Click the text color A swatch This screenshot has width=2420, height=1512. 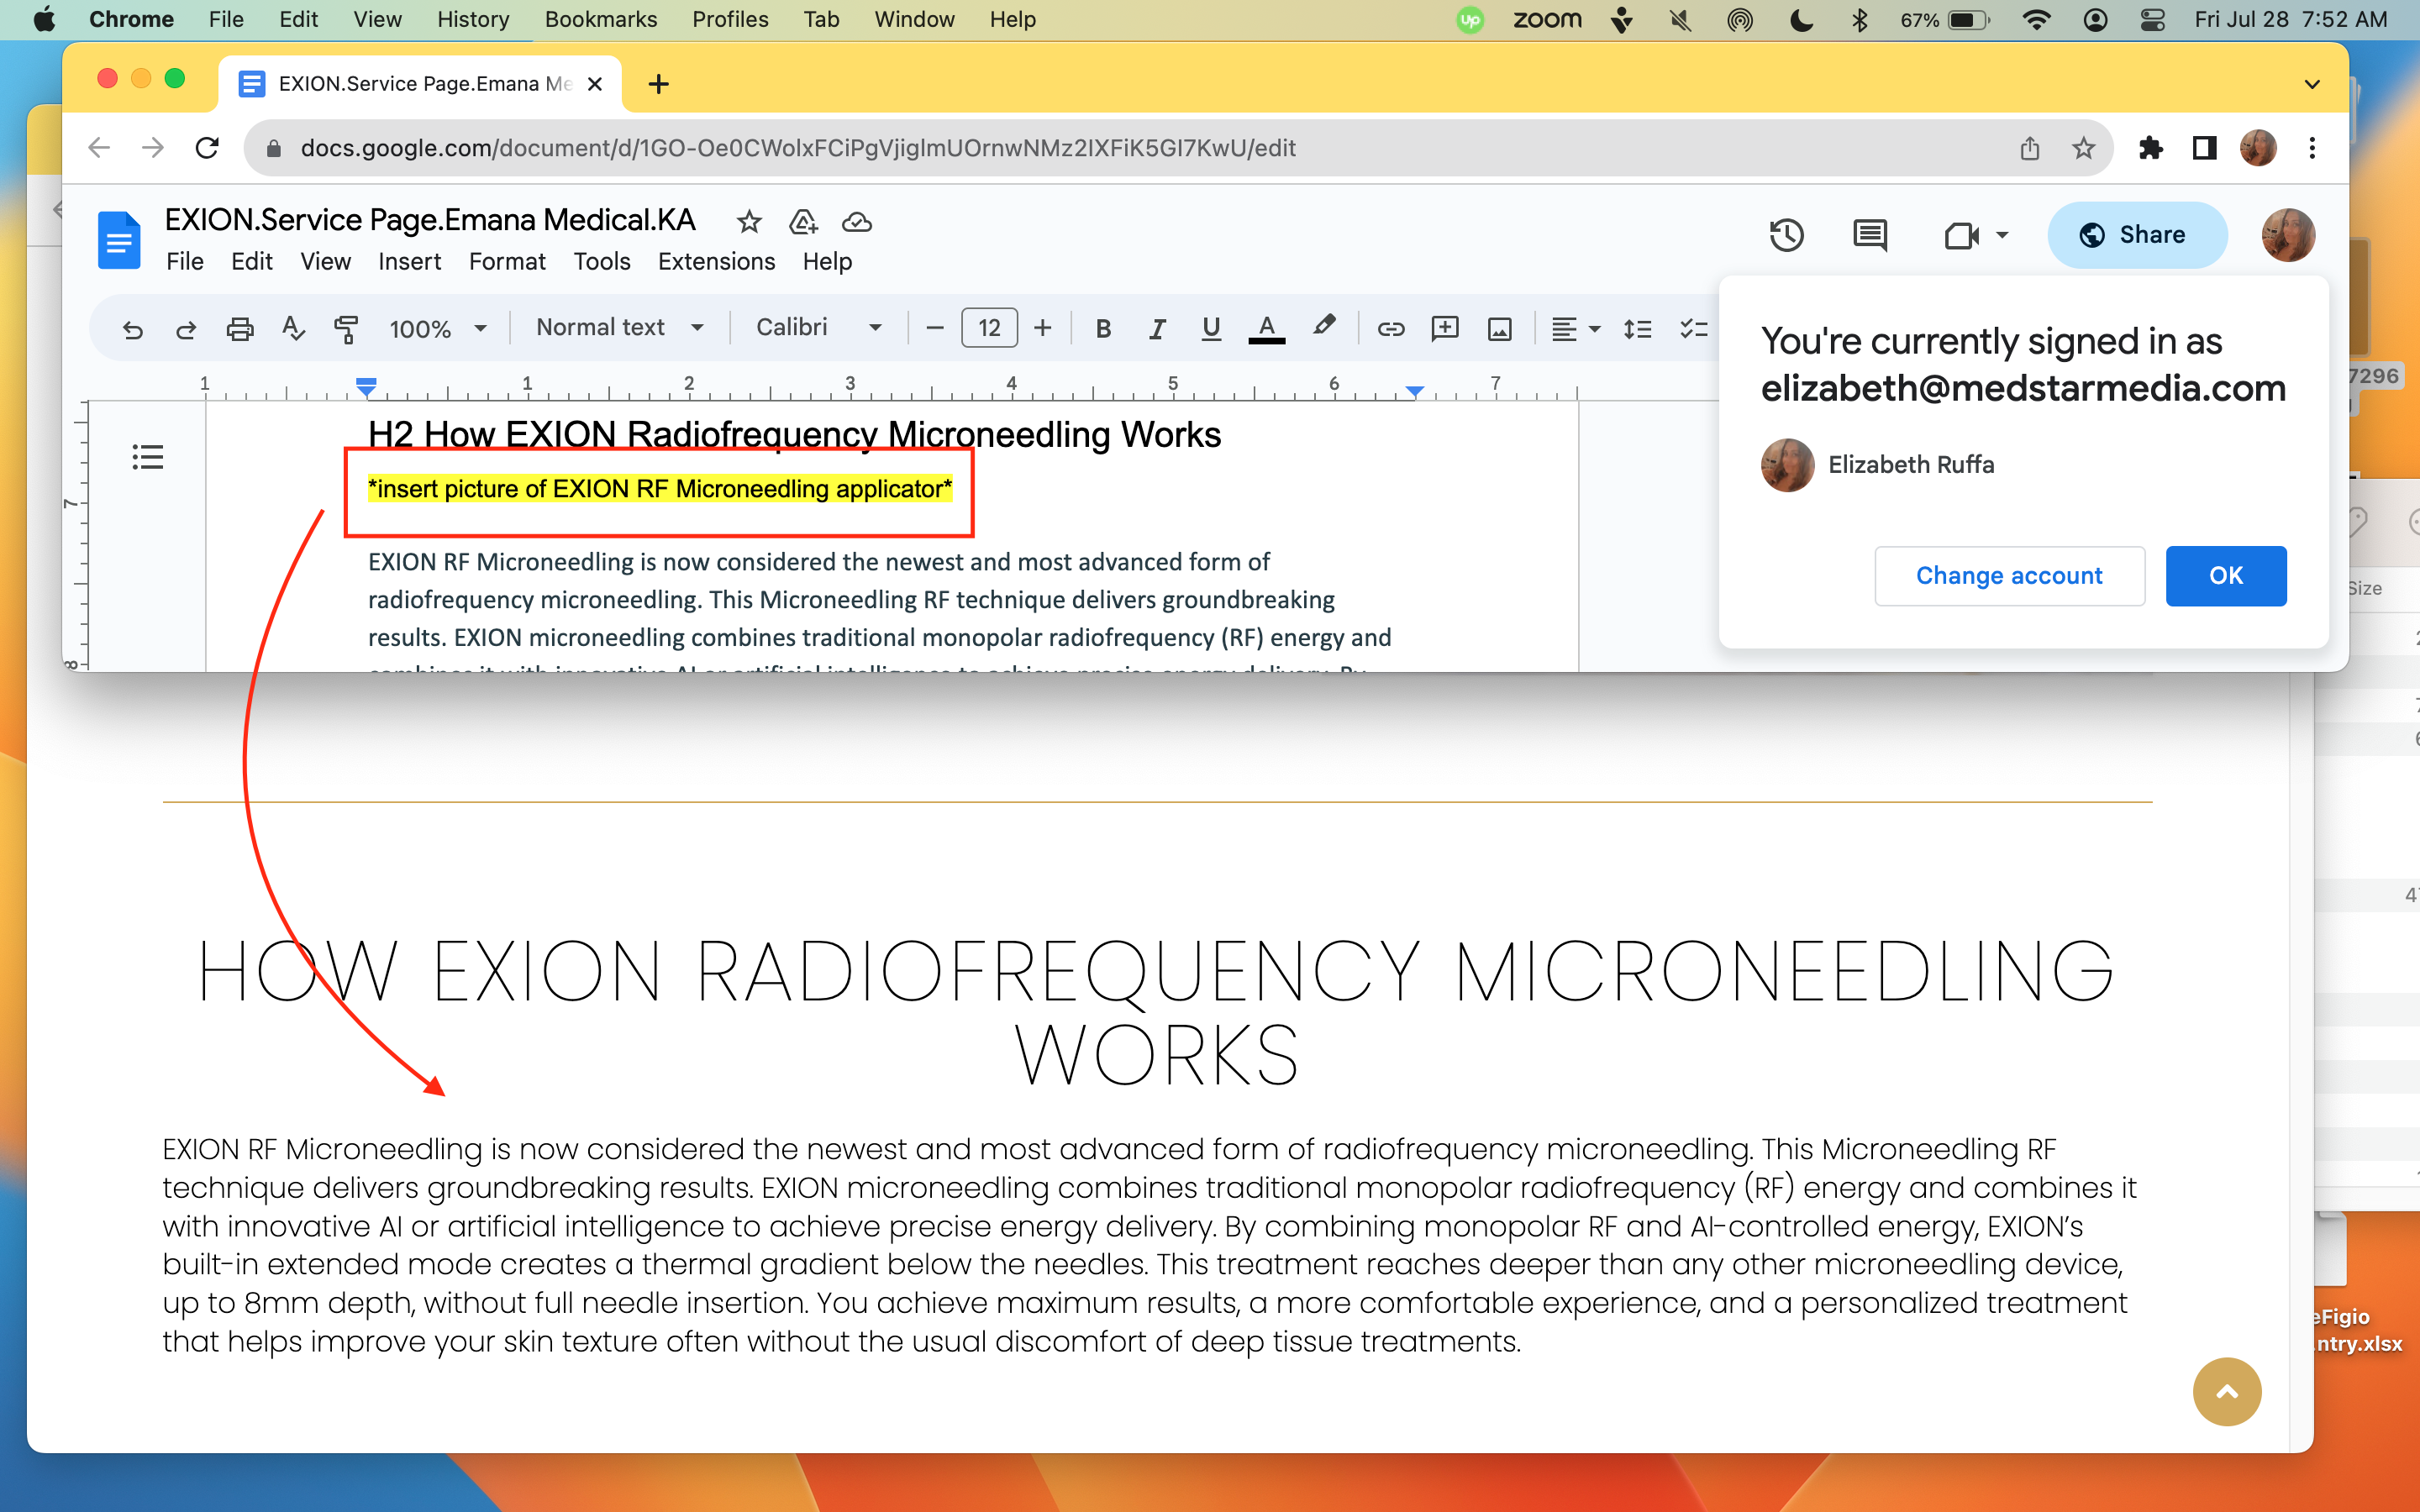click(x=1266, y=328)
